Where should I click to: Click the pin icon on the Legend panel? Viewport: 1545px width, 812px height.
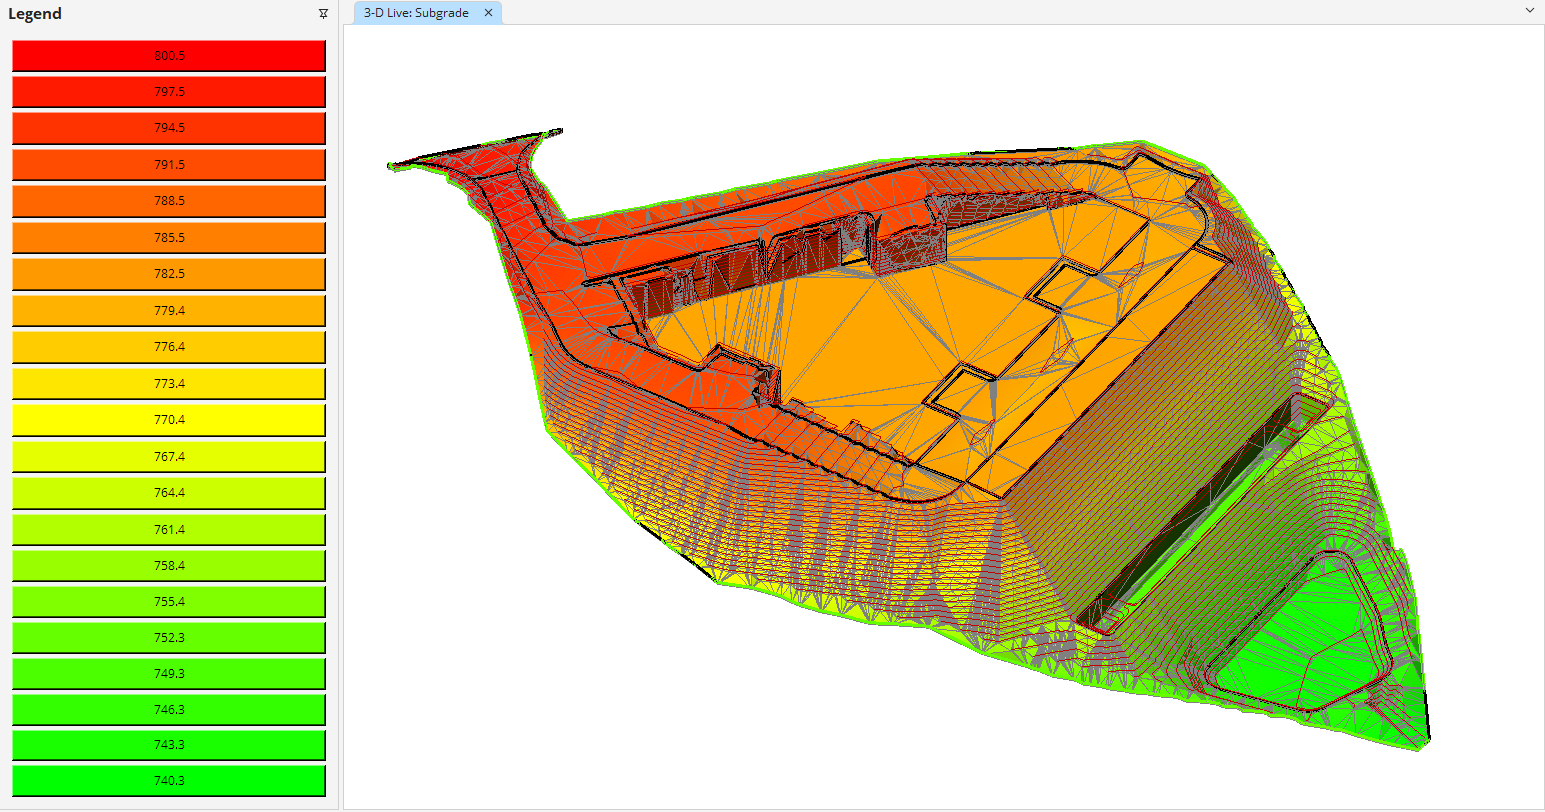coord(322,14)
